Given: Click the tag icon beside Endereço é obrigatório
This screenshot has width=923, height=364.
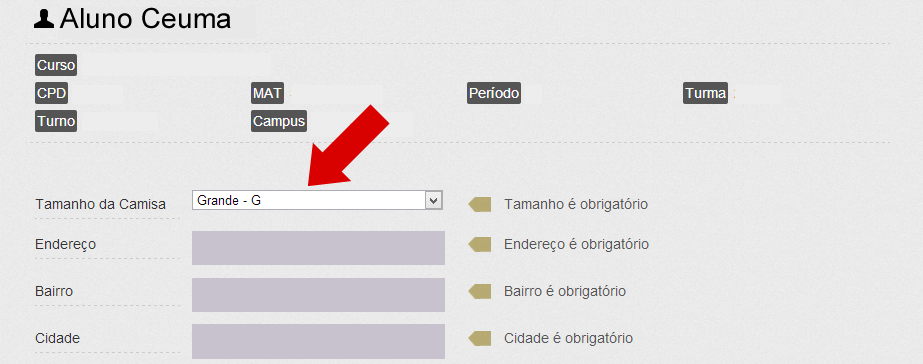Looking at the screenshot, I should pyautogui.click(x=480, y=244).
